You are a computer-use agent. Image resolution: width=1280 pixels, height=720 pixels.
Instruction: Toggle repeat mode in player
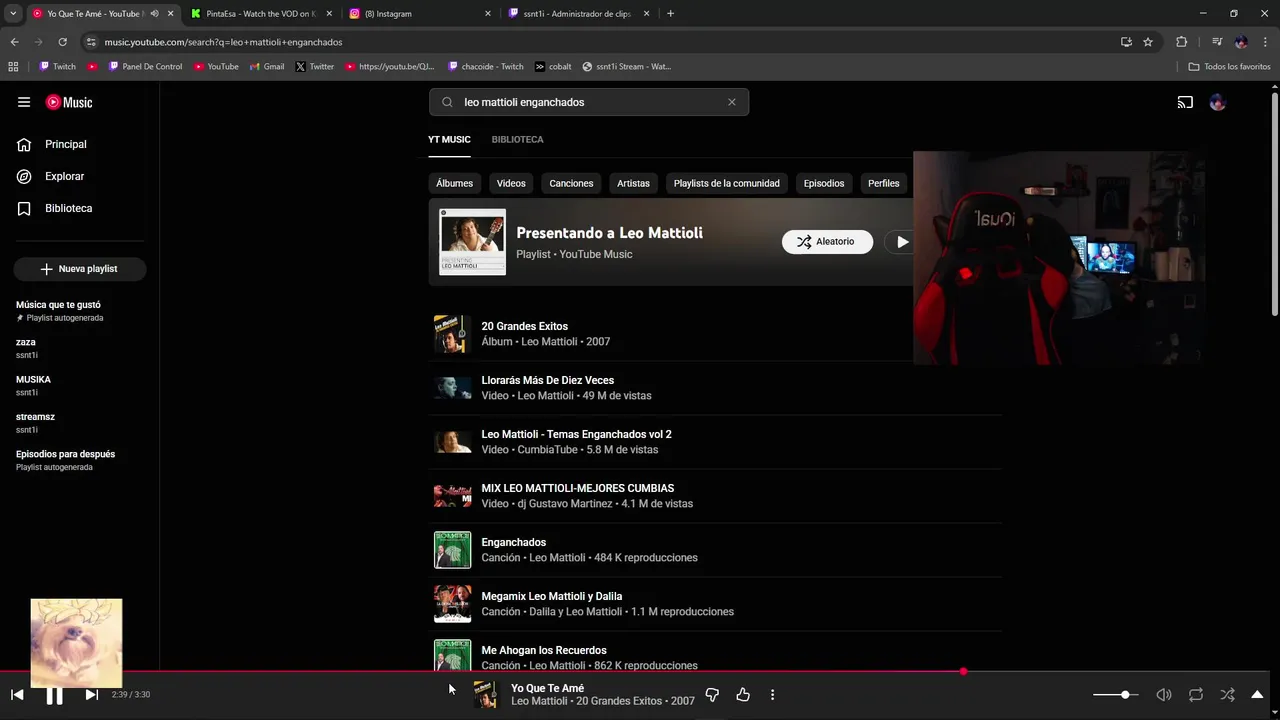[1196, 695]
